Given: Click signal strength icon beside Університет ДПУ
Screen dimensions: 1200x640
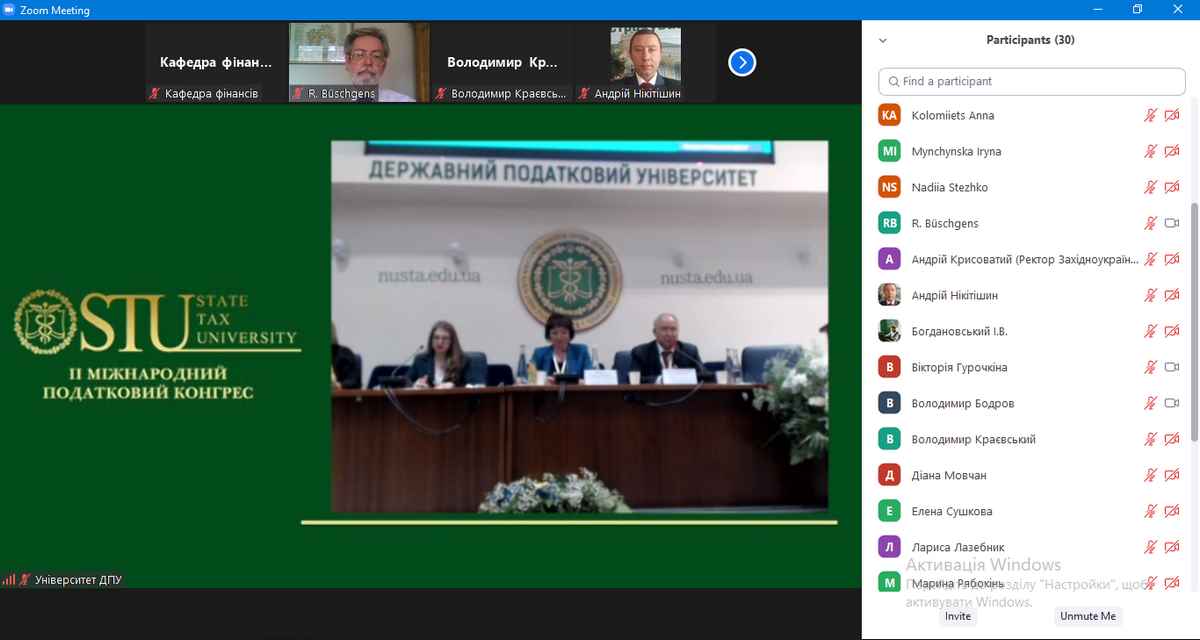Looking at the screenshot, I should pyautogui.click(x=9, y=580).
